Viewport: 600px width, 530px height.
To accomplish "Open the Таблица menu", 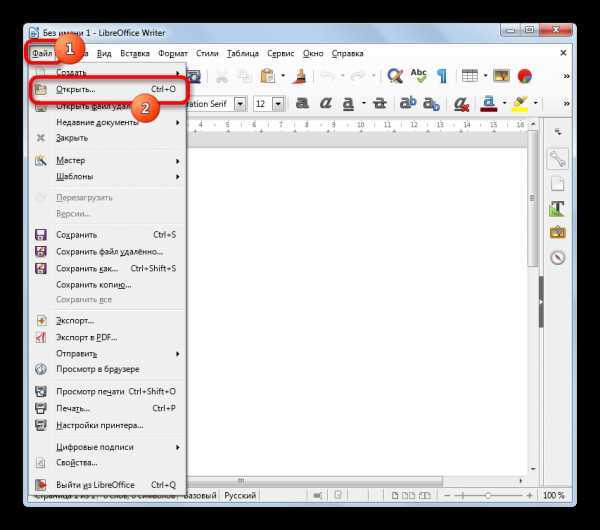I will click(243, 53).
